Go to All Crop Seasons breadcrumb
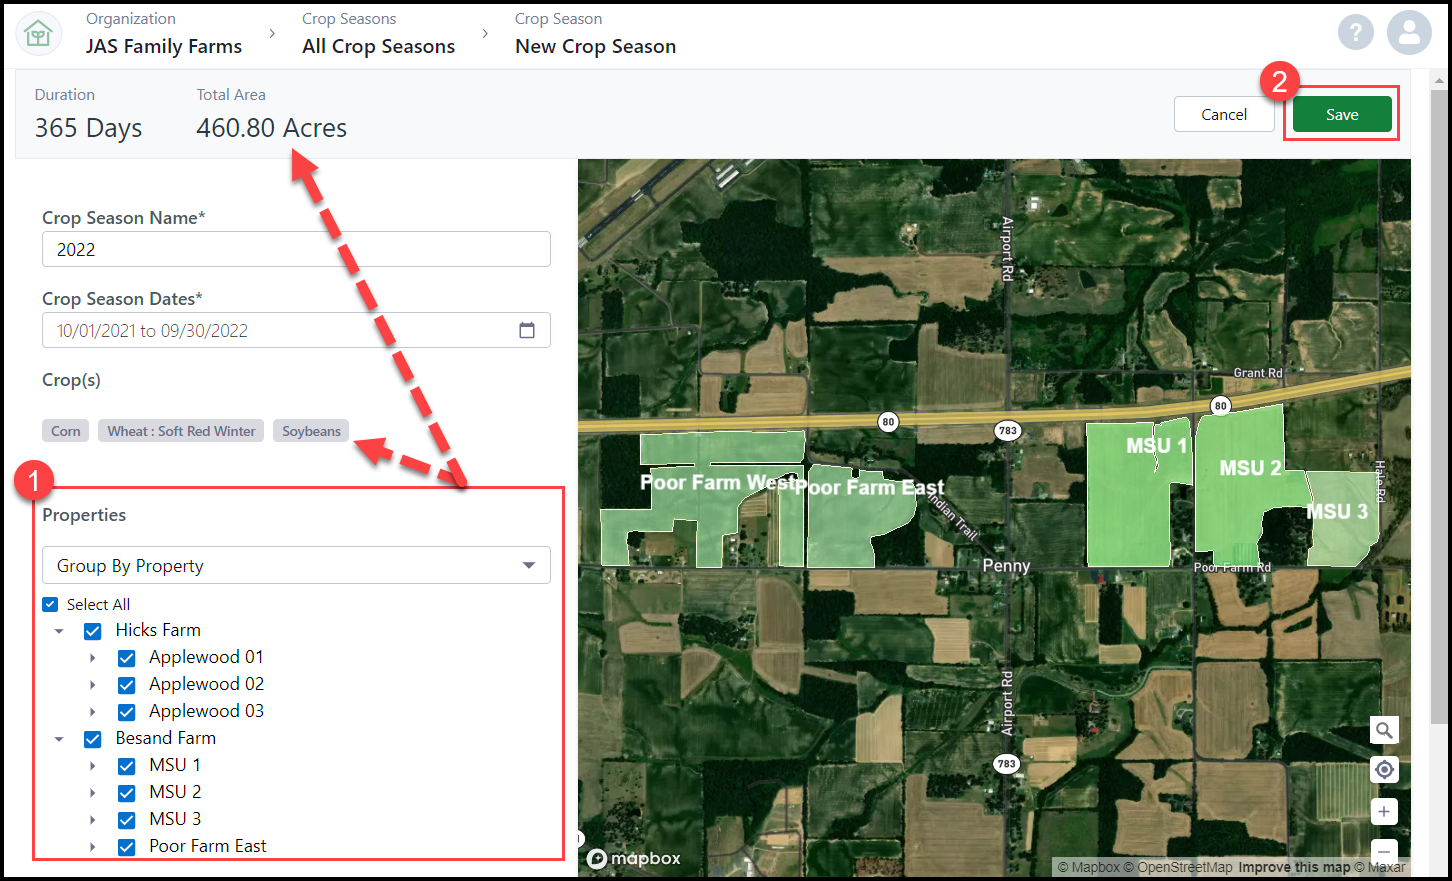Image resolution: width=1452 pixels, height=881 pixels. tap(378, 46)
